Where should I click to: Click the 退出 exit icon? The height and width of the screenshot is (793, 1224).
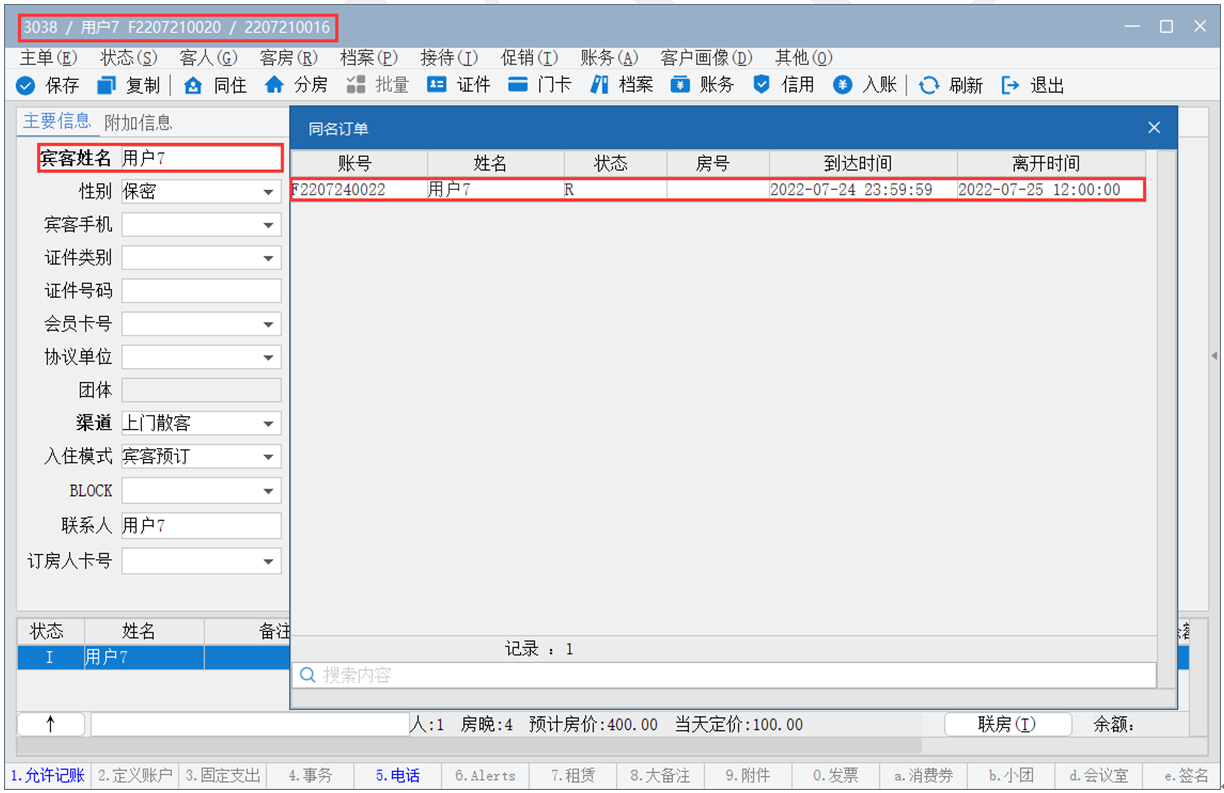tap(1010, 85)
